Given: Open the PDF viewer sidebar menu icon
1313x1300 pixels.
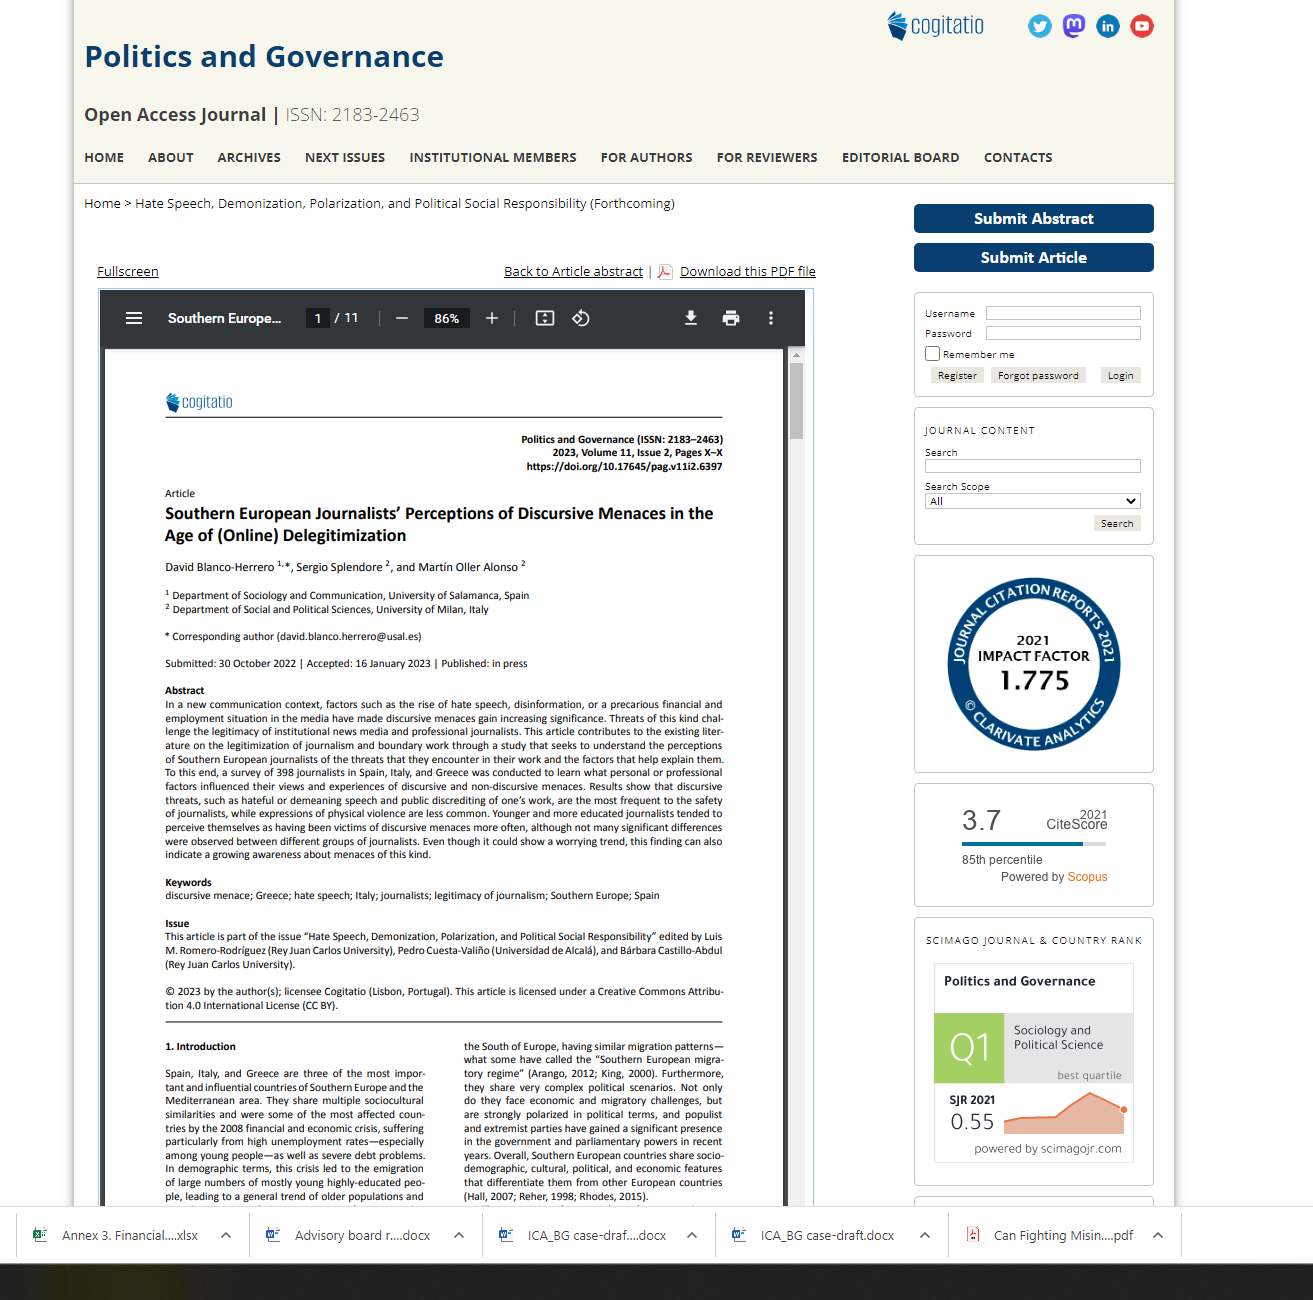Looking at the screenshot, I should [134, 318].
